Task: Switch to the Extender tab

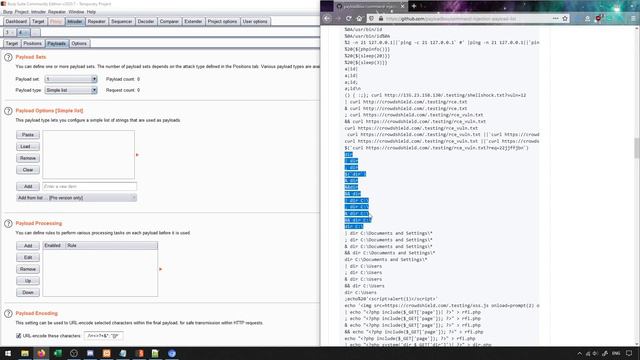Action: click(x=193, y=22)
